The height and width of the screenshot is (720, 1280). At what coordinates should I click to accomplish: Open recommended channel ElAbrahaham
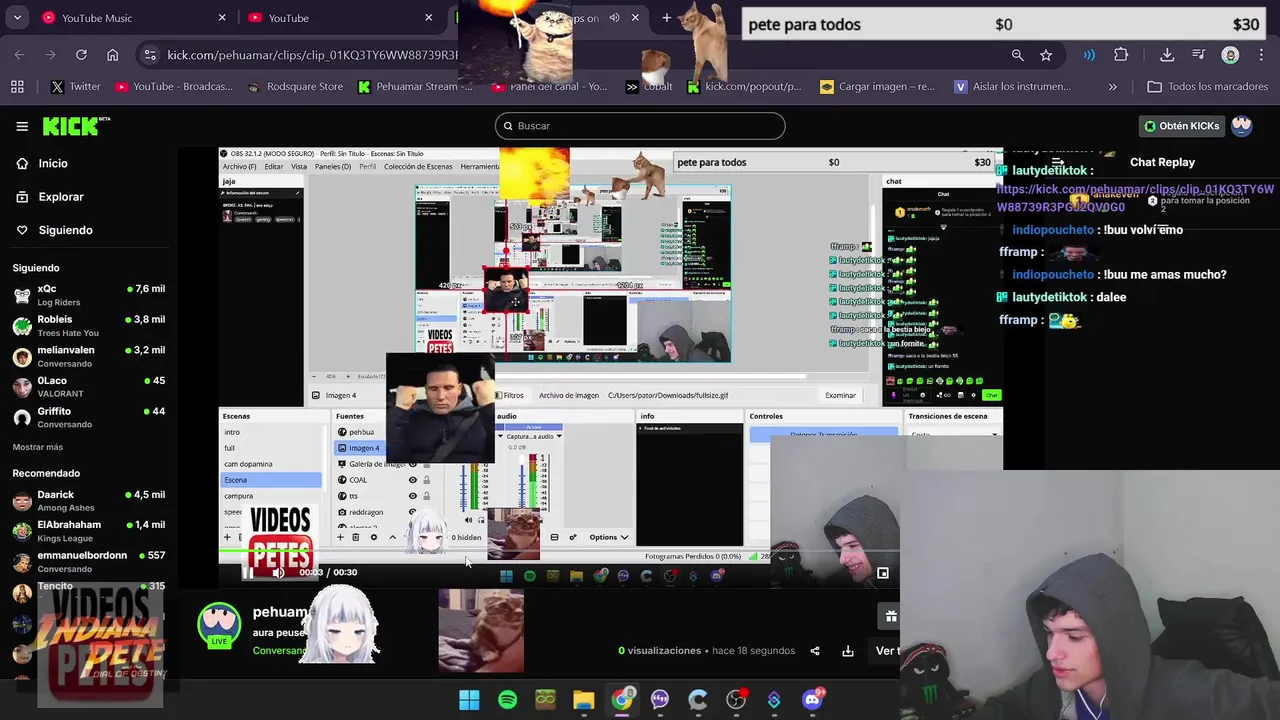point(88,531)
